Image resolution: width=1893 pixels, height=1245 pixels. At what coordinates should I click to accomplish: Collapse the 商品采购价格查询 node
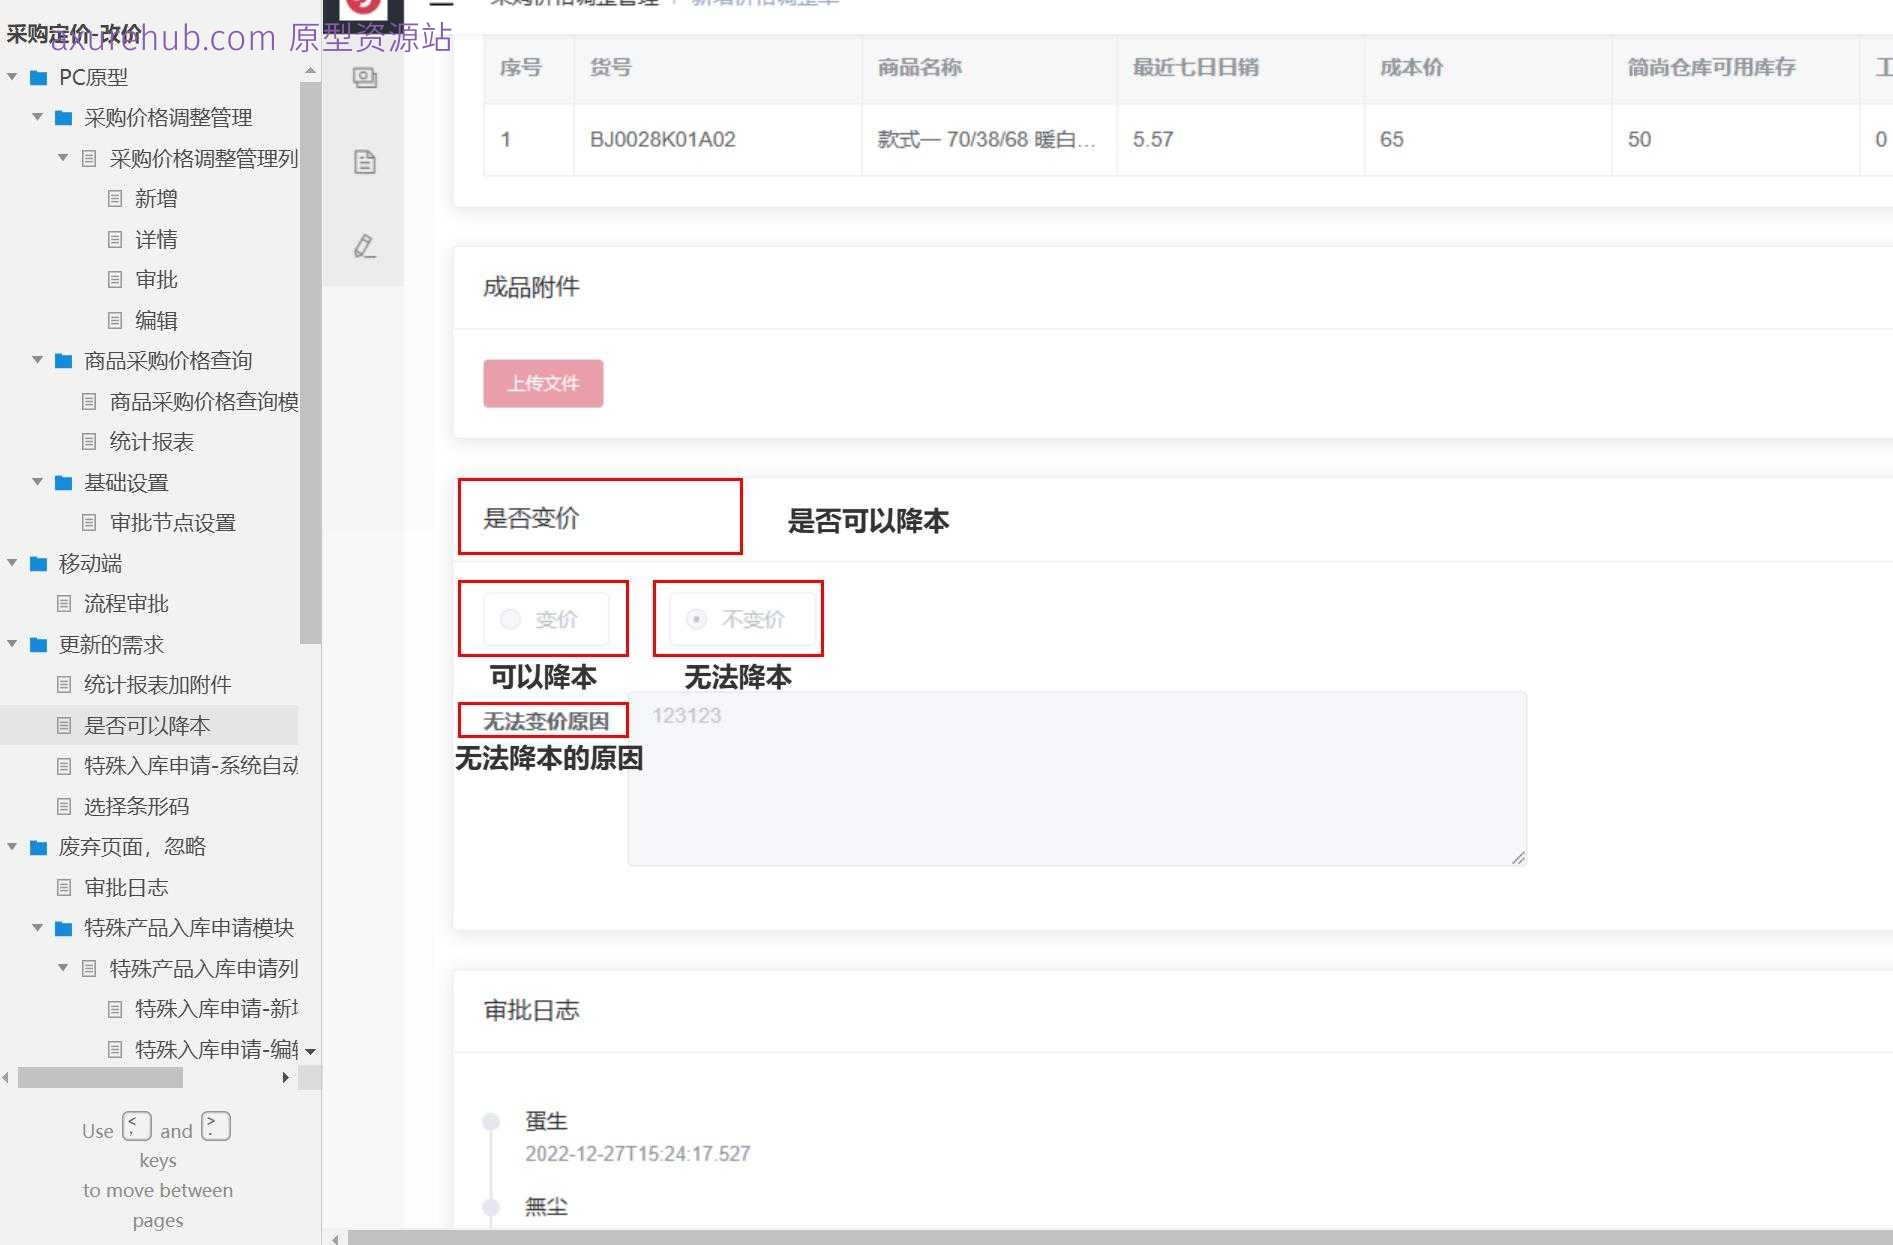36,360
